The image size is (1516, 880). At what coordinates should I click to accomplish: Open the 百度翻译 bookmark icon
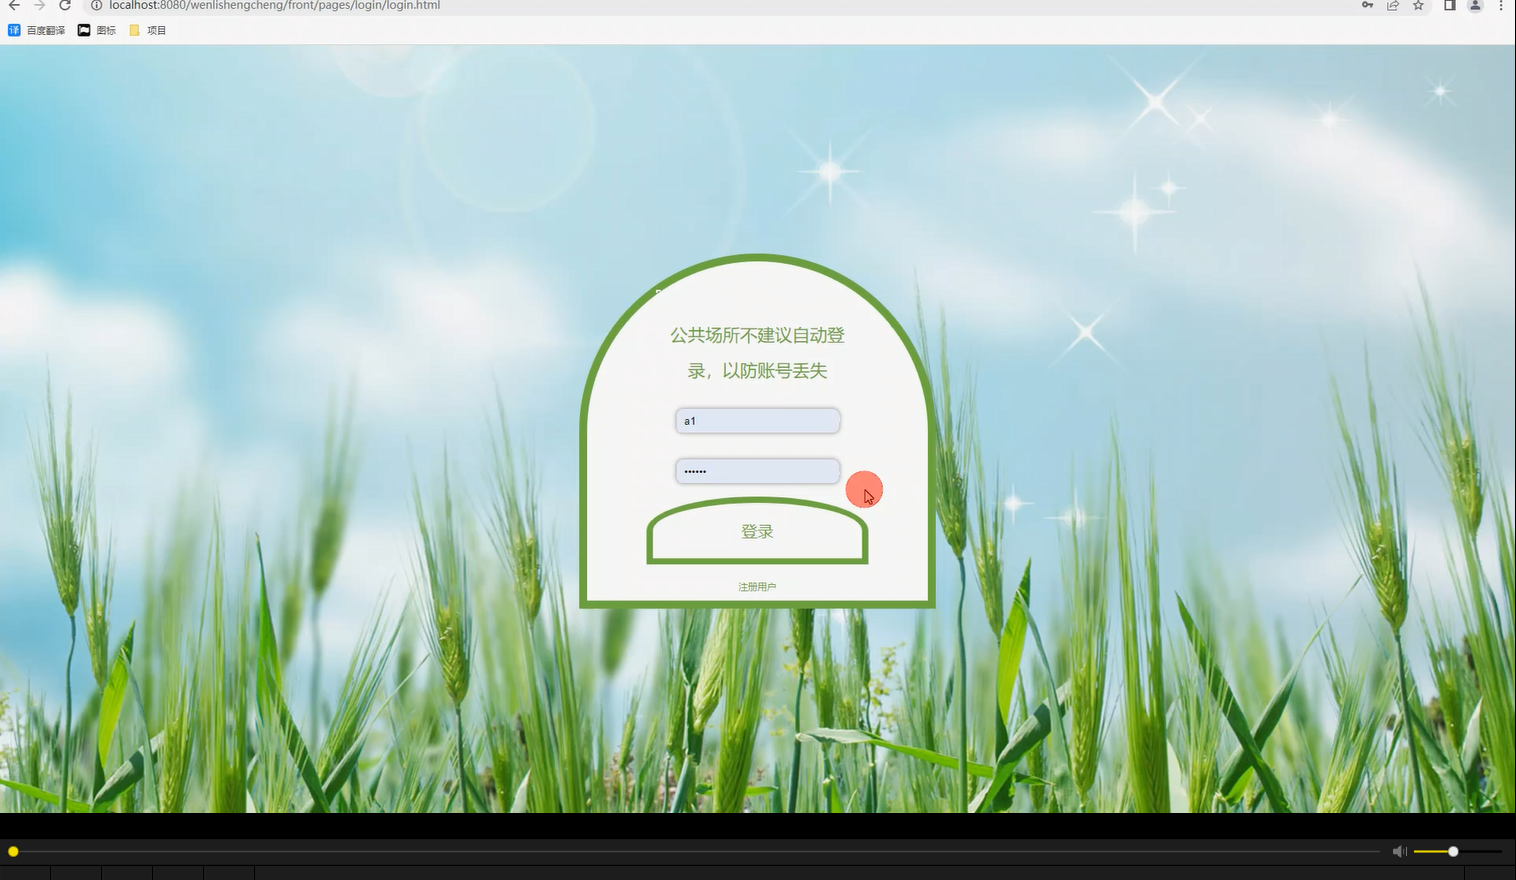pyautogui.click(x=14, y=29)
